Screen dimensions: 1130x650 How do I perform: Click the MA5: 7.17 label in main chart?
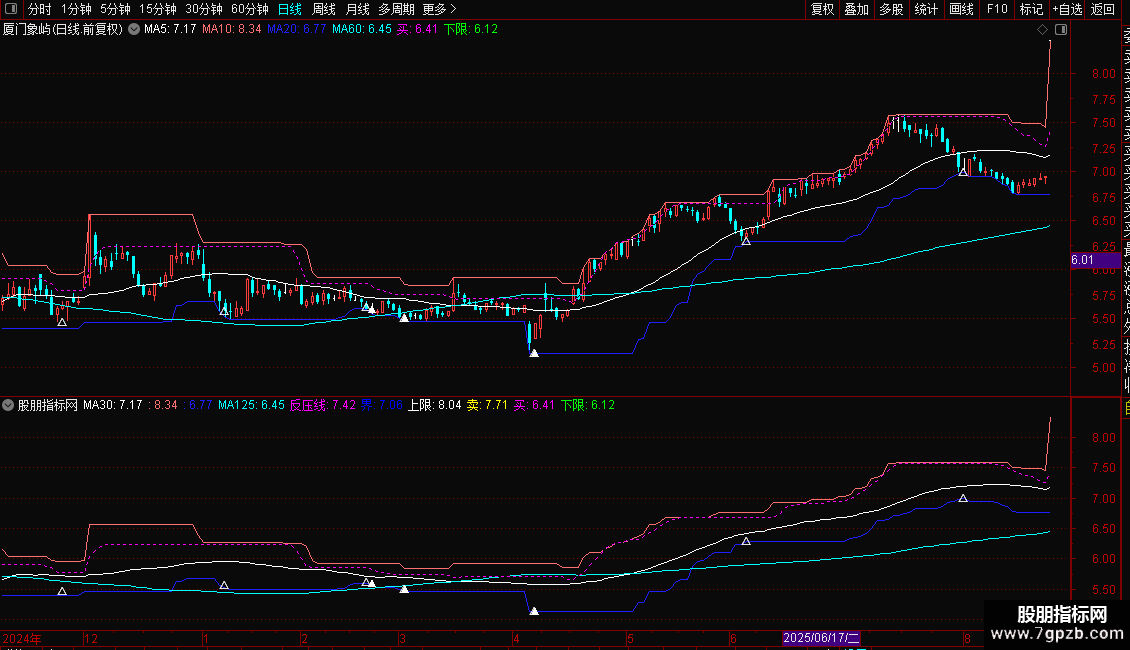tap(170, 30)
